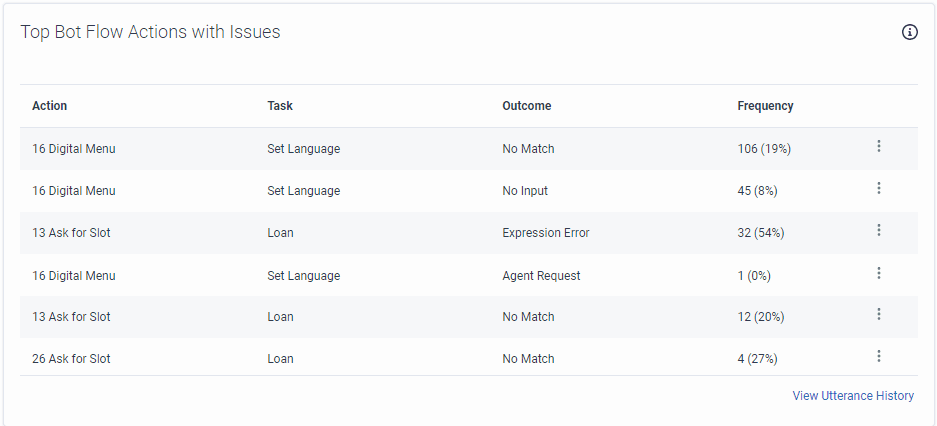Open more options for the No Input row
Viewport: 937px width, 426px height.
tap(879, 189)
